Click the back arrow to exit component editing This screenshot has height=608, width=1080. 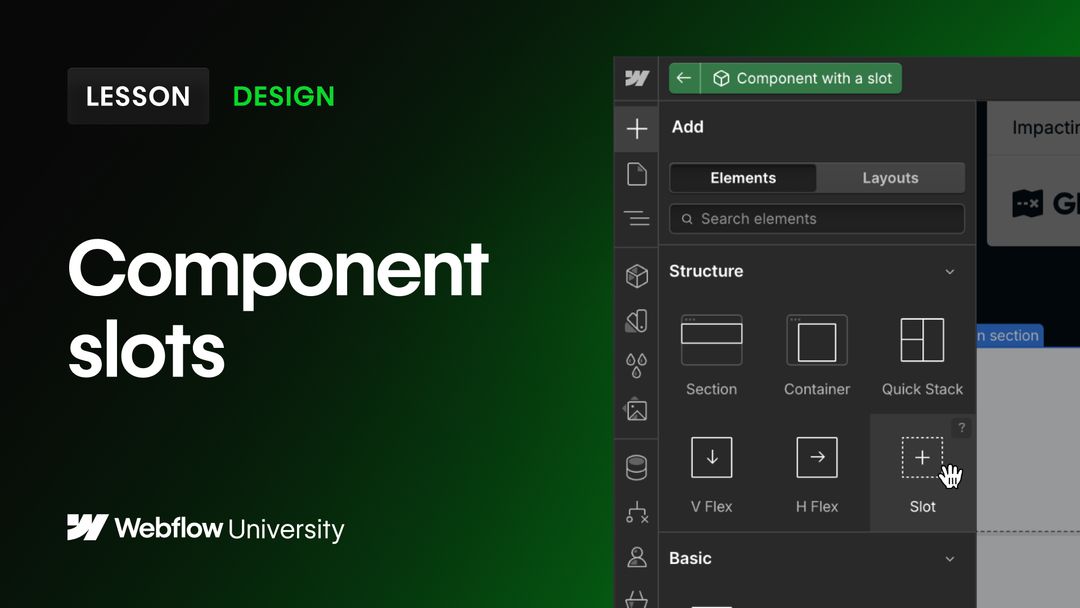click(x=683, y=77)
